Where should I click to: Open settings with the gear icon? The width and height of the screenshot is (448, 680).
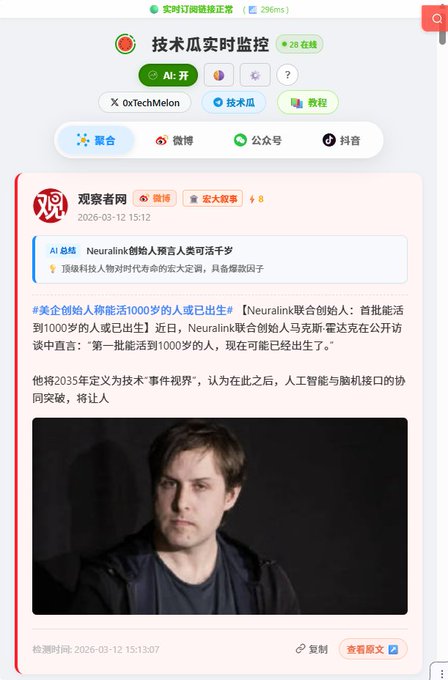[255, 75]
